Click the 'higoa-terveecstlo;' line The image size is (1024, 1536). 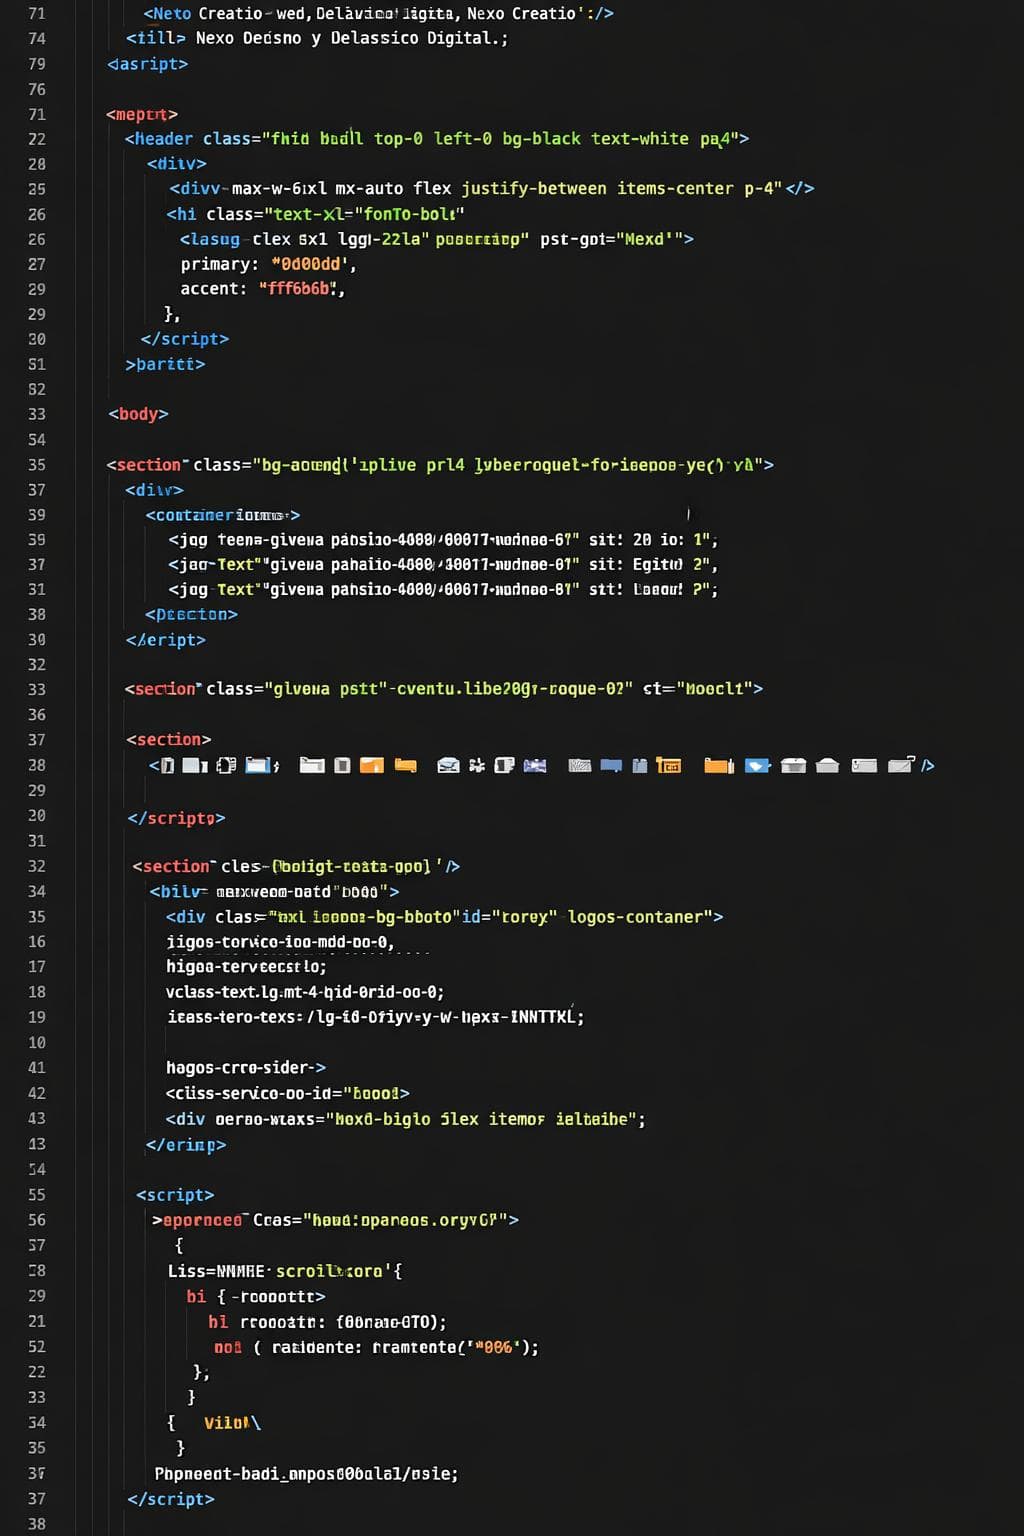(x=246, y=967)
